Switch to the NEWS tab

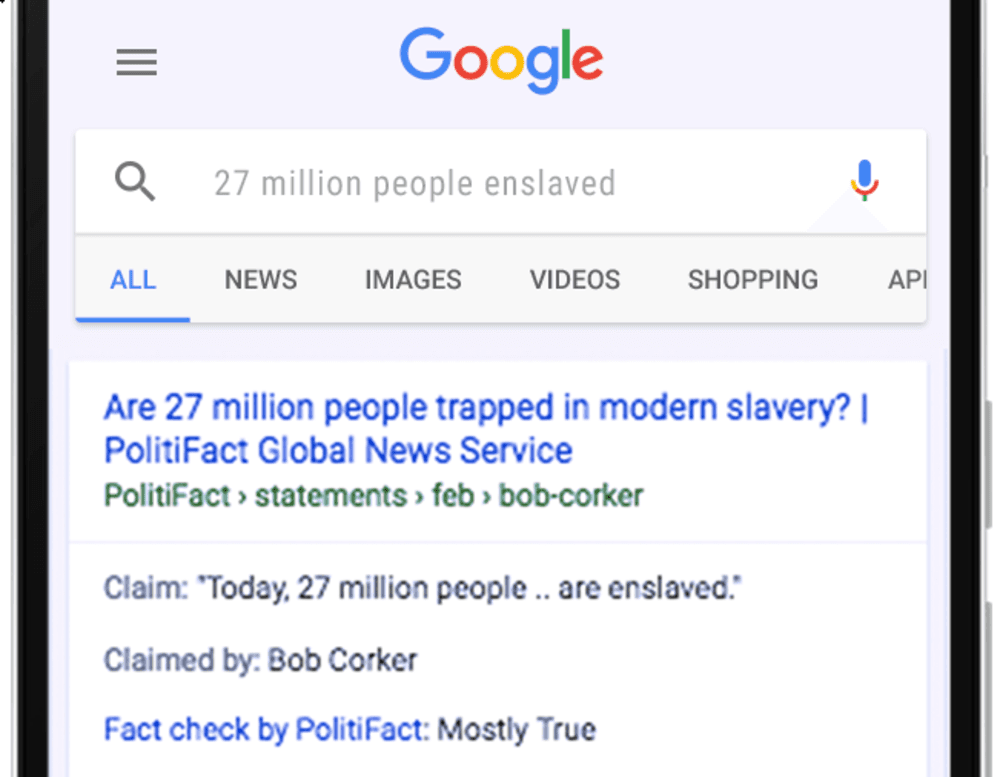click(261, 280)
